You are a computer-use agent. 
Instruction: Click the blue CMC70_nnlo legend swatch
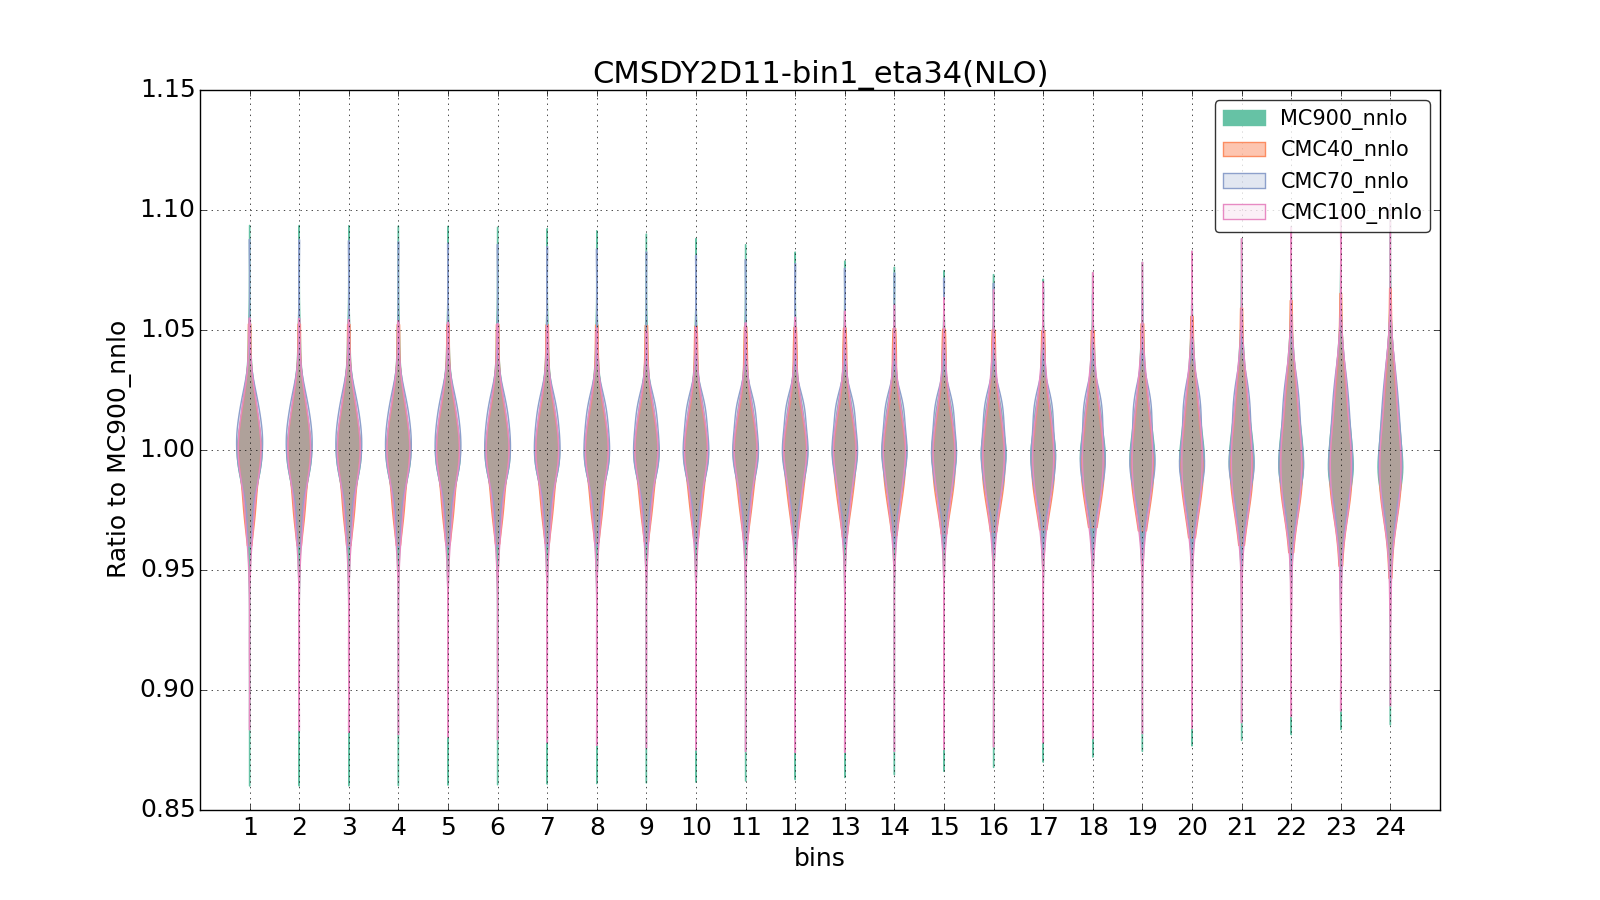(1244, 181)
